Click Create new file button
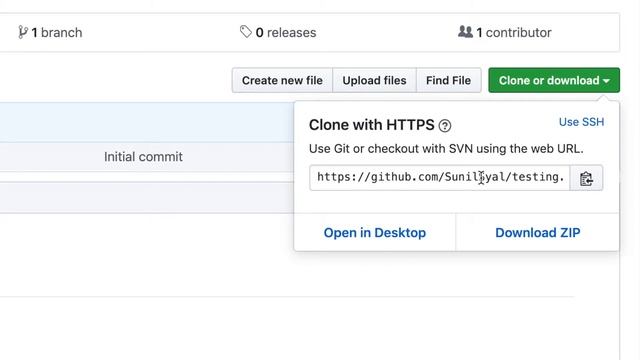This screenshot has height=360, width=640. [282, 80]
